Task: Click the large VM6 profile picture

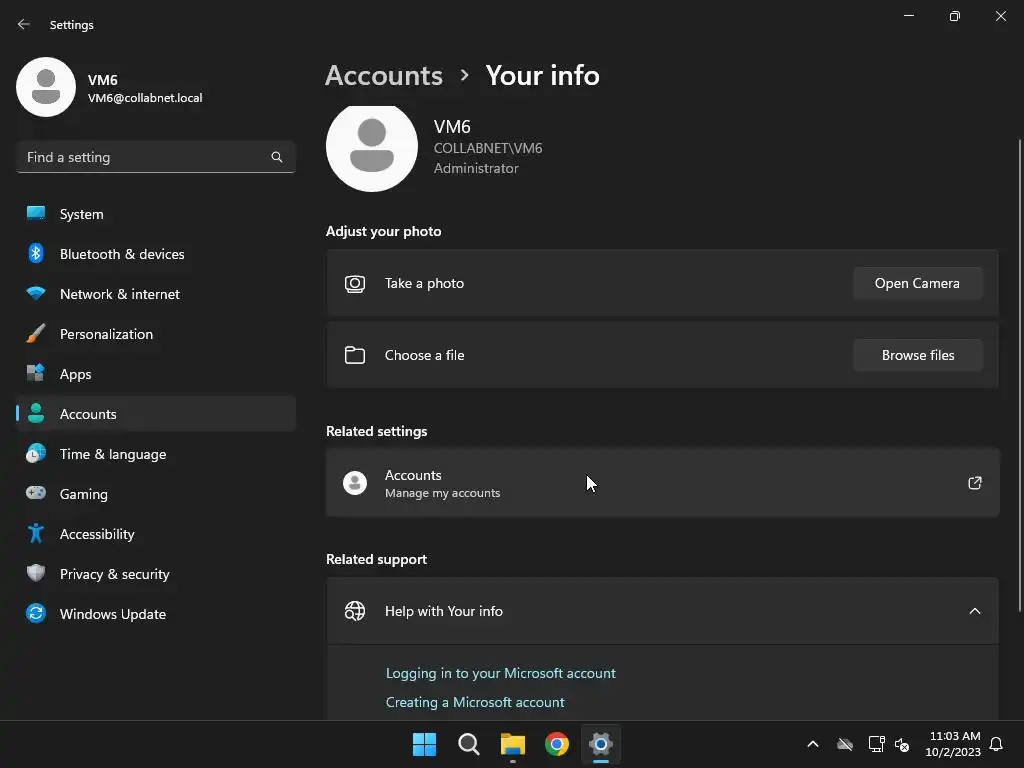Action: click(372, 148)
